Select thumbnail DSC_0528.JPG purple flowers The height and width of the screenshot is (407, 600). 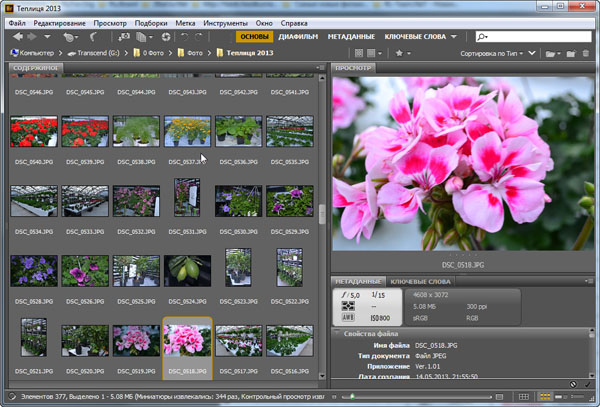tap(34, 271)
